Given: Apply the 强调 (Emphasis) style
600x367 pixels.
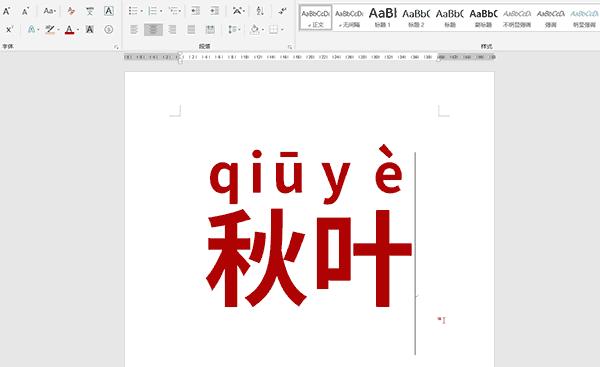Looking at the screenshot, I should [551, 18].
